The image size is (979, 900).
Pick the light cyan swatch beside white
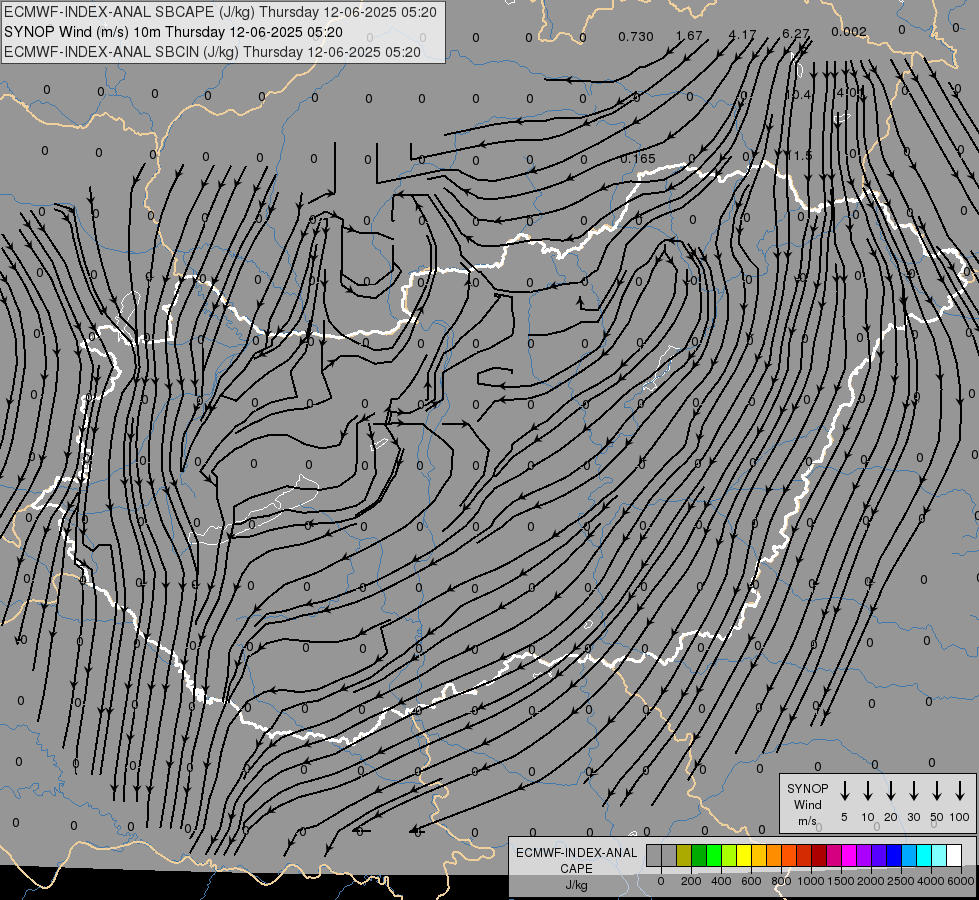[939, 855]
